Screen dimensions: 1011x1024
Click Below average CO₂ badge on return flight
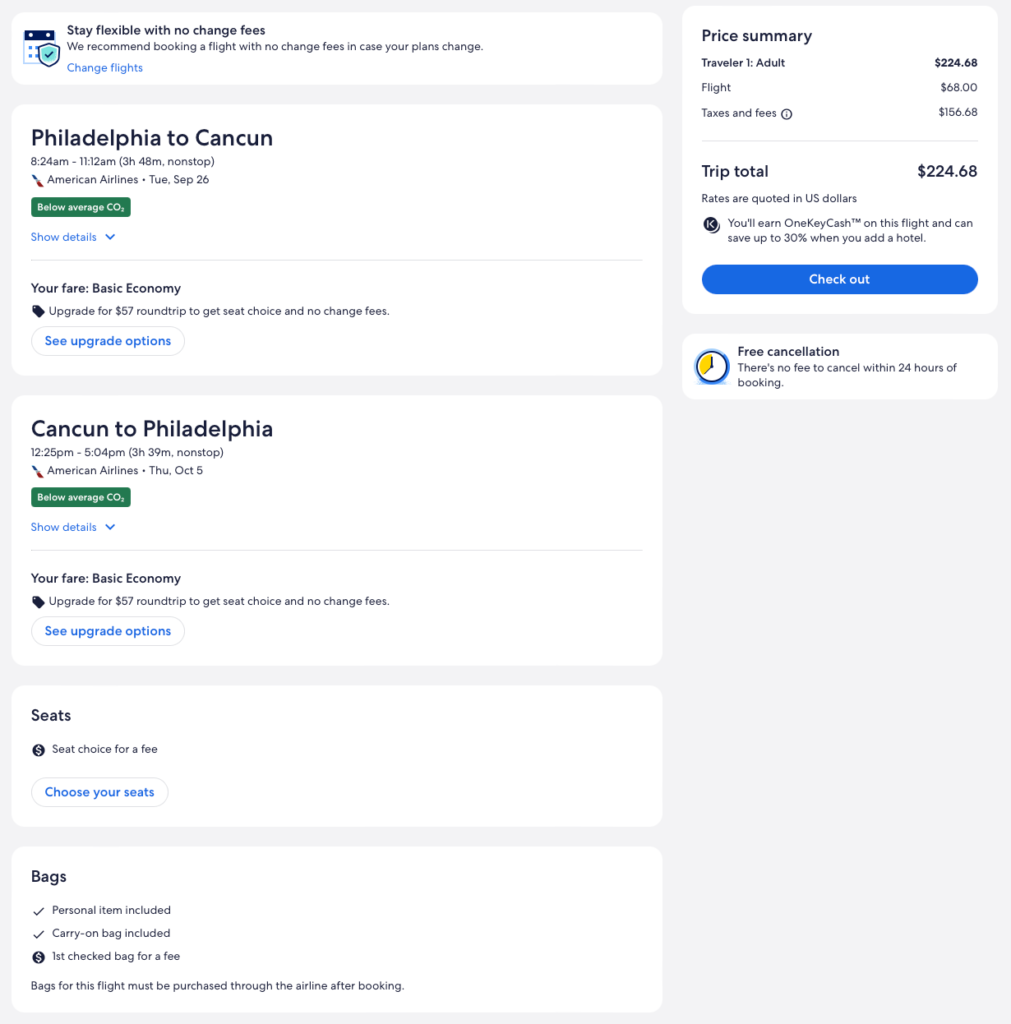coord(81,497)
